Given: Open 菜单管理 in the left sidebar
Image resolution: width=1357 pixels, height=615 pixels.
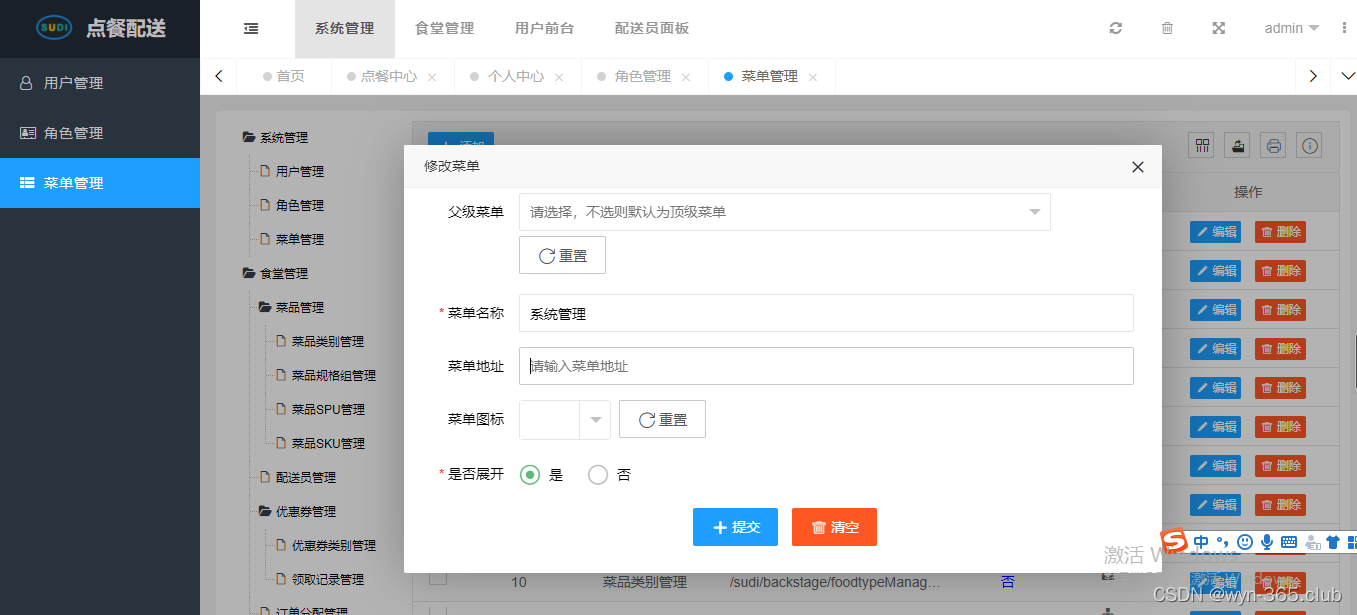Looking at the screenshot, I should pyautogui.click(x=100, y=183).
